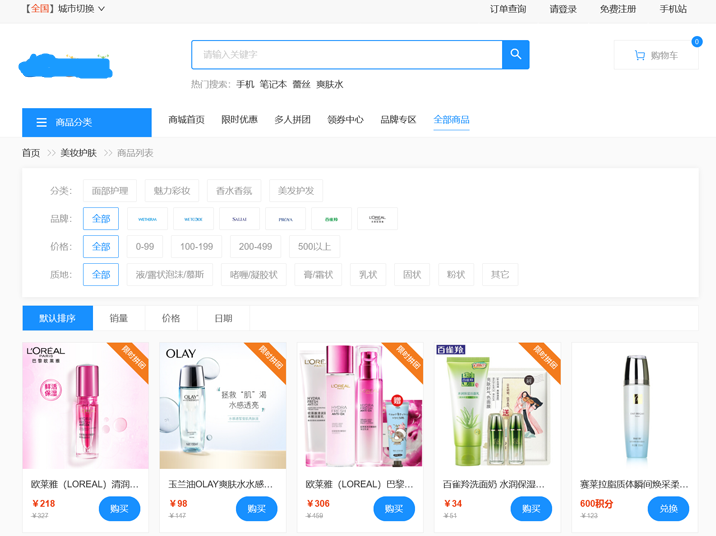Select the green 百雀羚 brand logo filter

tap(332, 219)
